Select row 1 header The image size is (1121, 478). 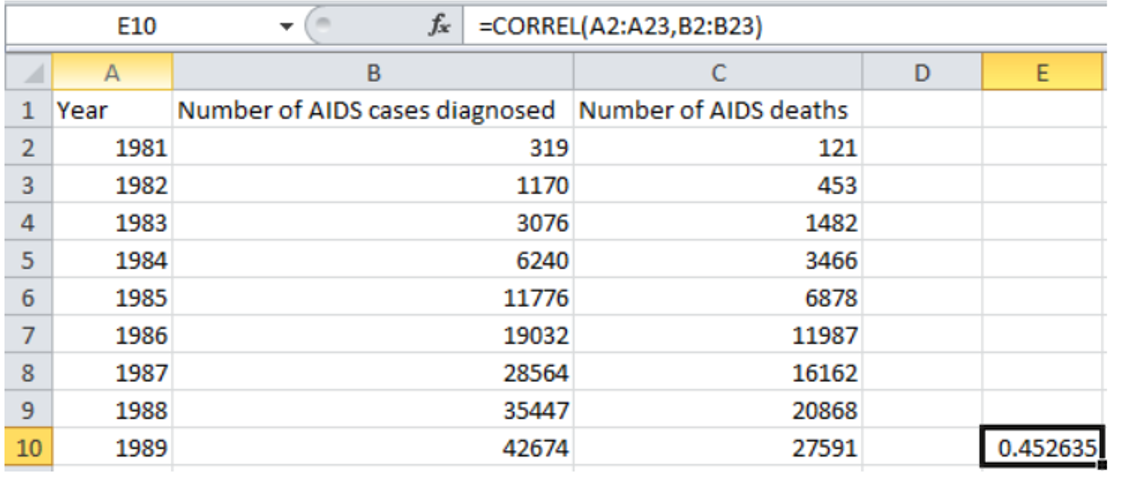tap(28, 110)
